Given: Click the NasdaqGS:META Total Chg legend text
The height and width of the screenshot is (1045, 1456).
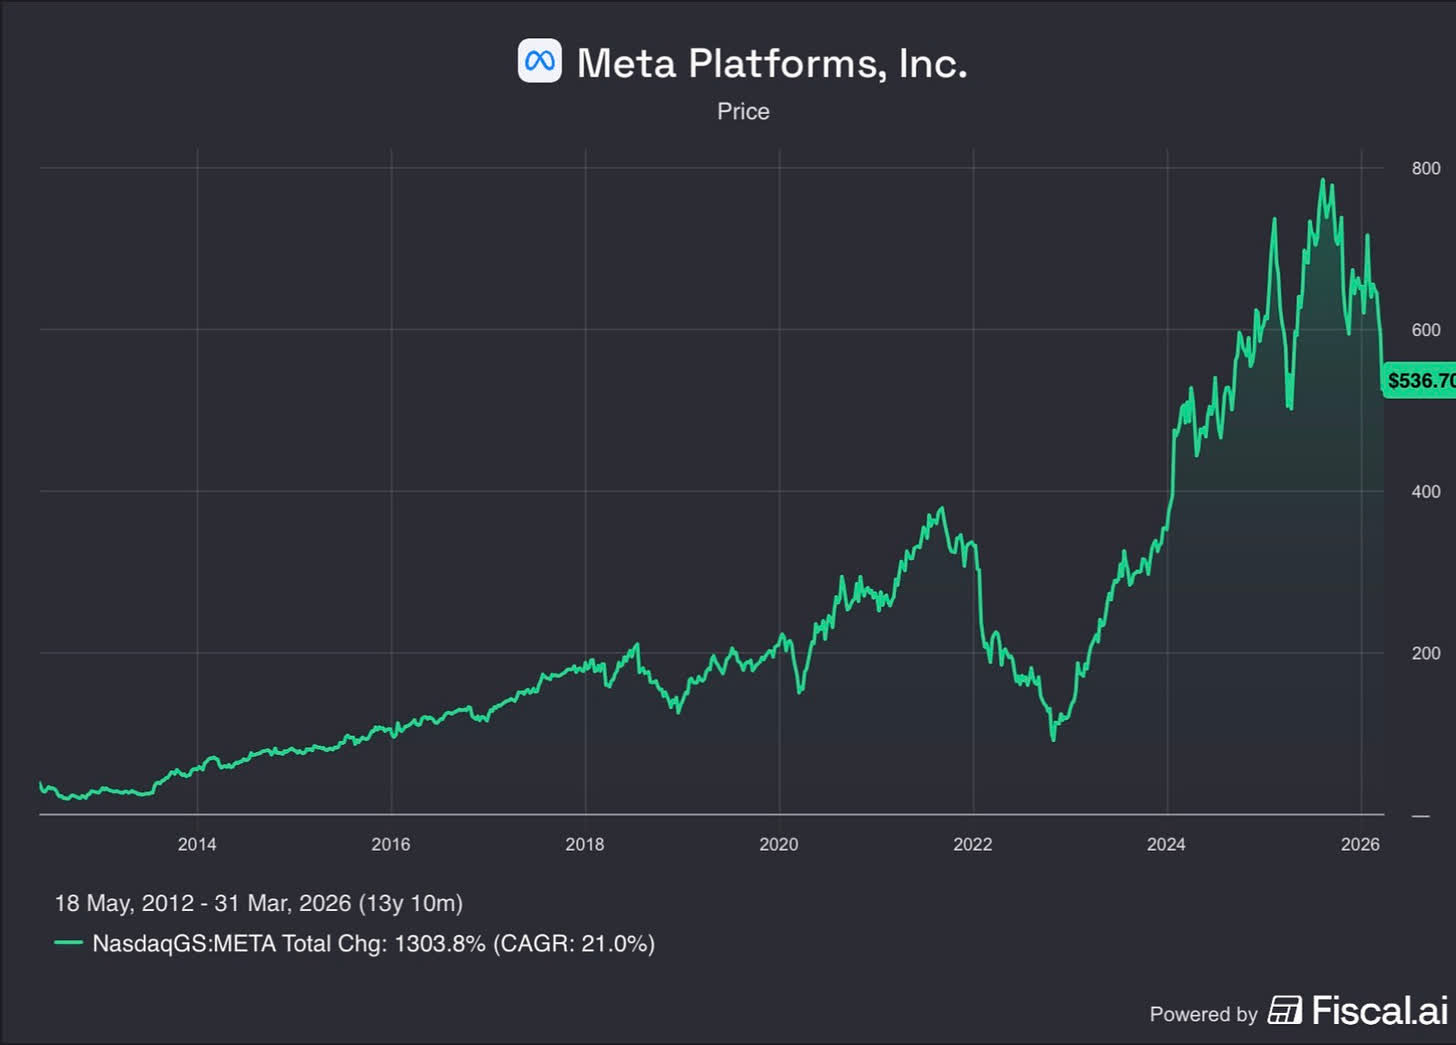Looking at the screenshot, I should tap(373, 943).
